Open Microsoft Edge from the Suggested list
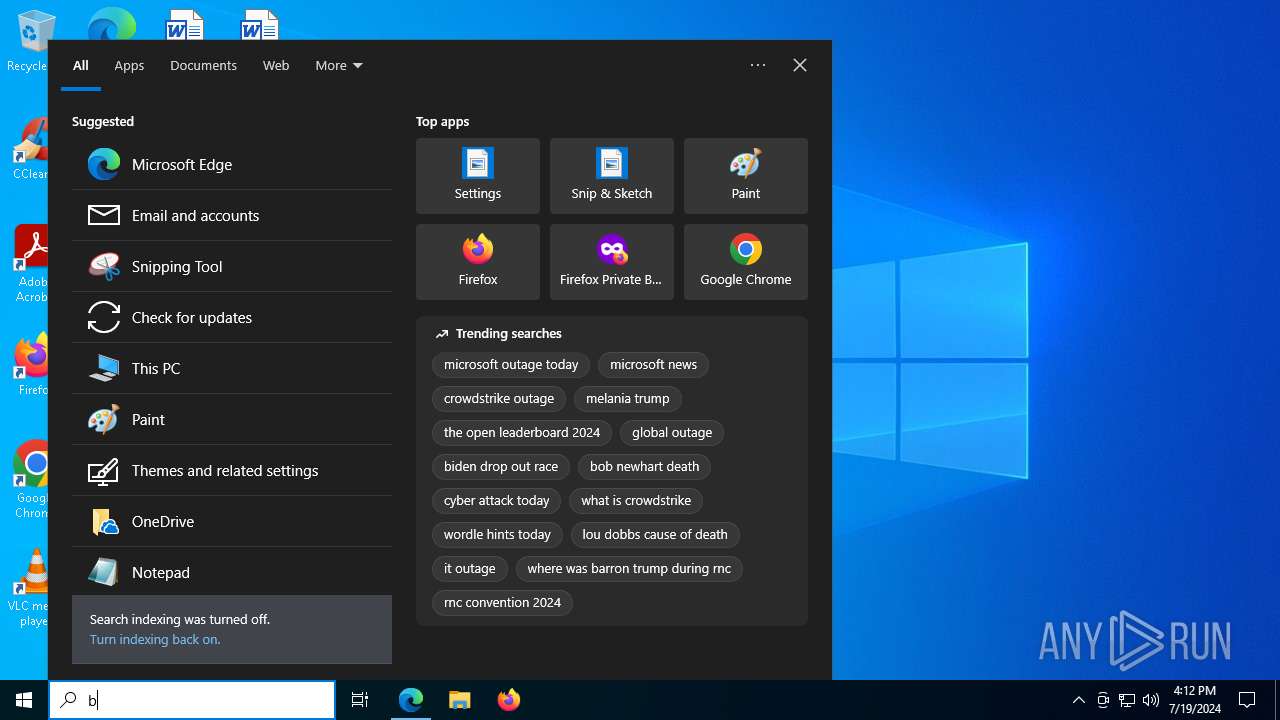Screen dimensions: 1280x720 tap(182, 165)
